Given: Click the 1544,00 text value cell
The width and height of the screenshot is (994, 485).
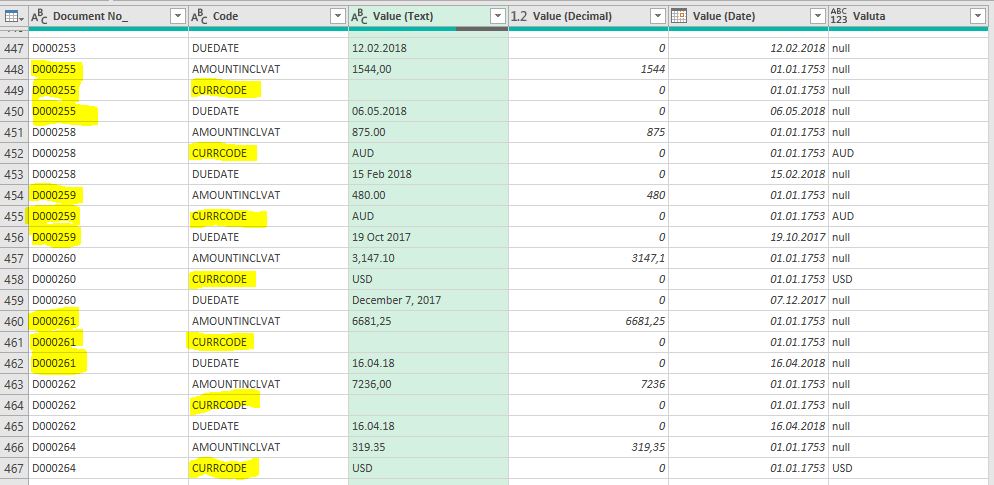Looking at the screenshot, I should tap(429, 69).
